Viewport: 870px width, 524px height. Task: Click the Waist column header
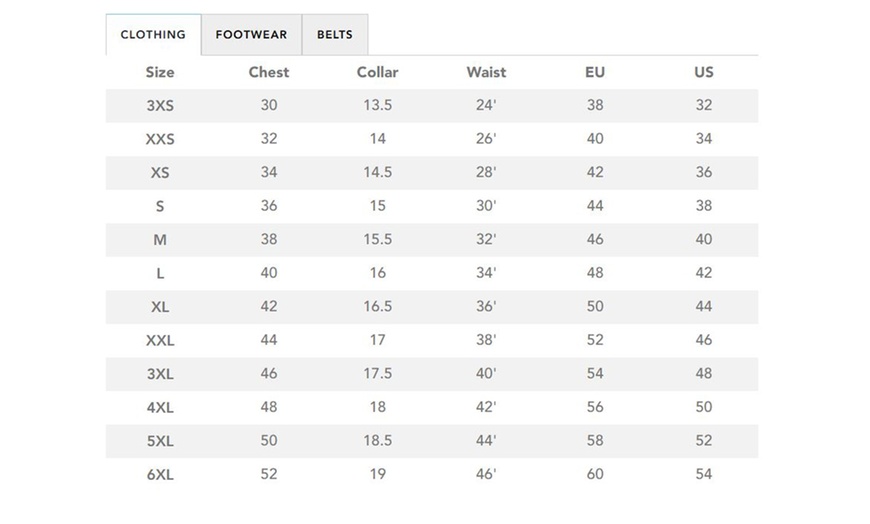pyautogui.click(x=486, y=72)
